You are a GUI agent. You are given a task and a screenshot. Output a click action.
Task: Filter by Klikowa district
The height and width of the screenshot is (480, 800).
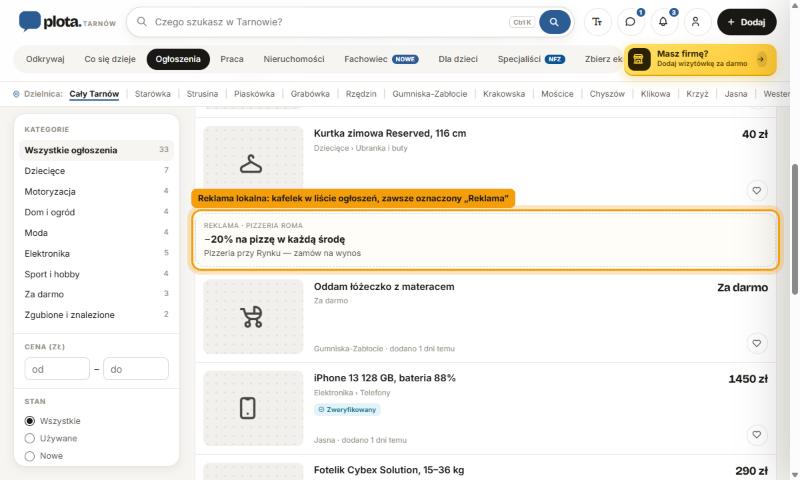coord(656,94)
